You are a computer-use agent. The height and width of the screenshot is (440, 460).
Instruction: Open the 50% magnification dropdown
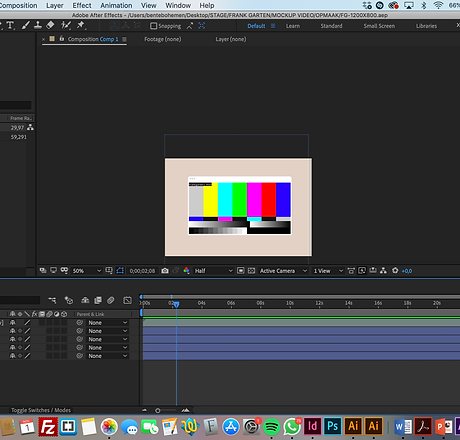(x=87, y=271)
